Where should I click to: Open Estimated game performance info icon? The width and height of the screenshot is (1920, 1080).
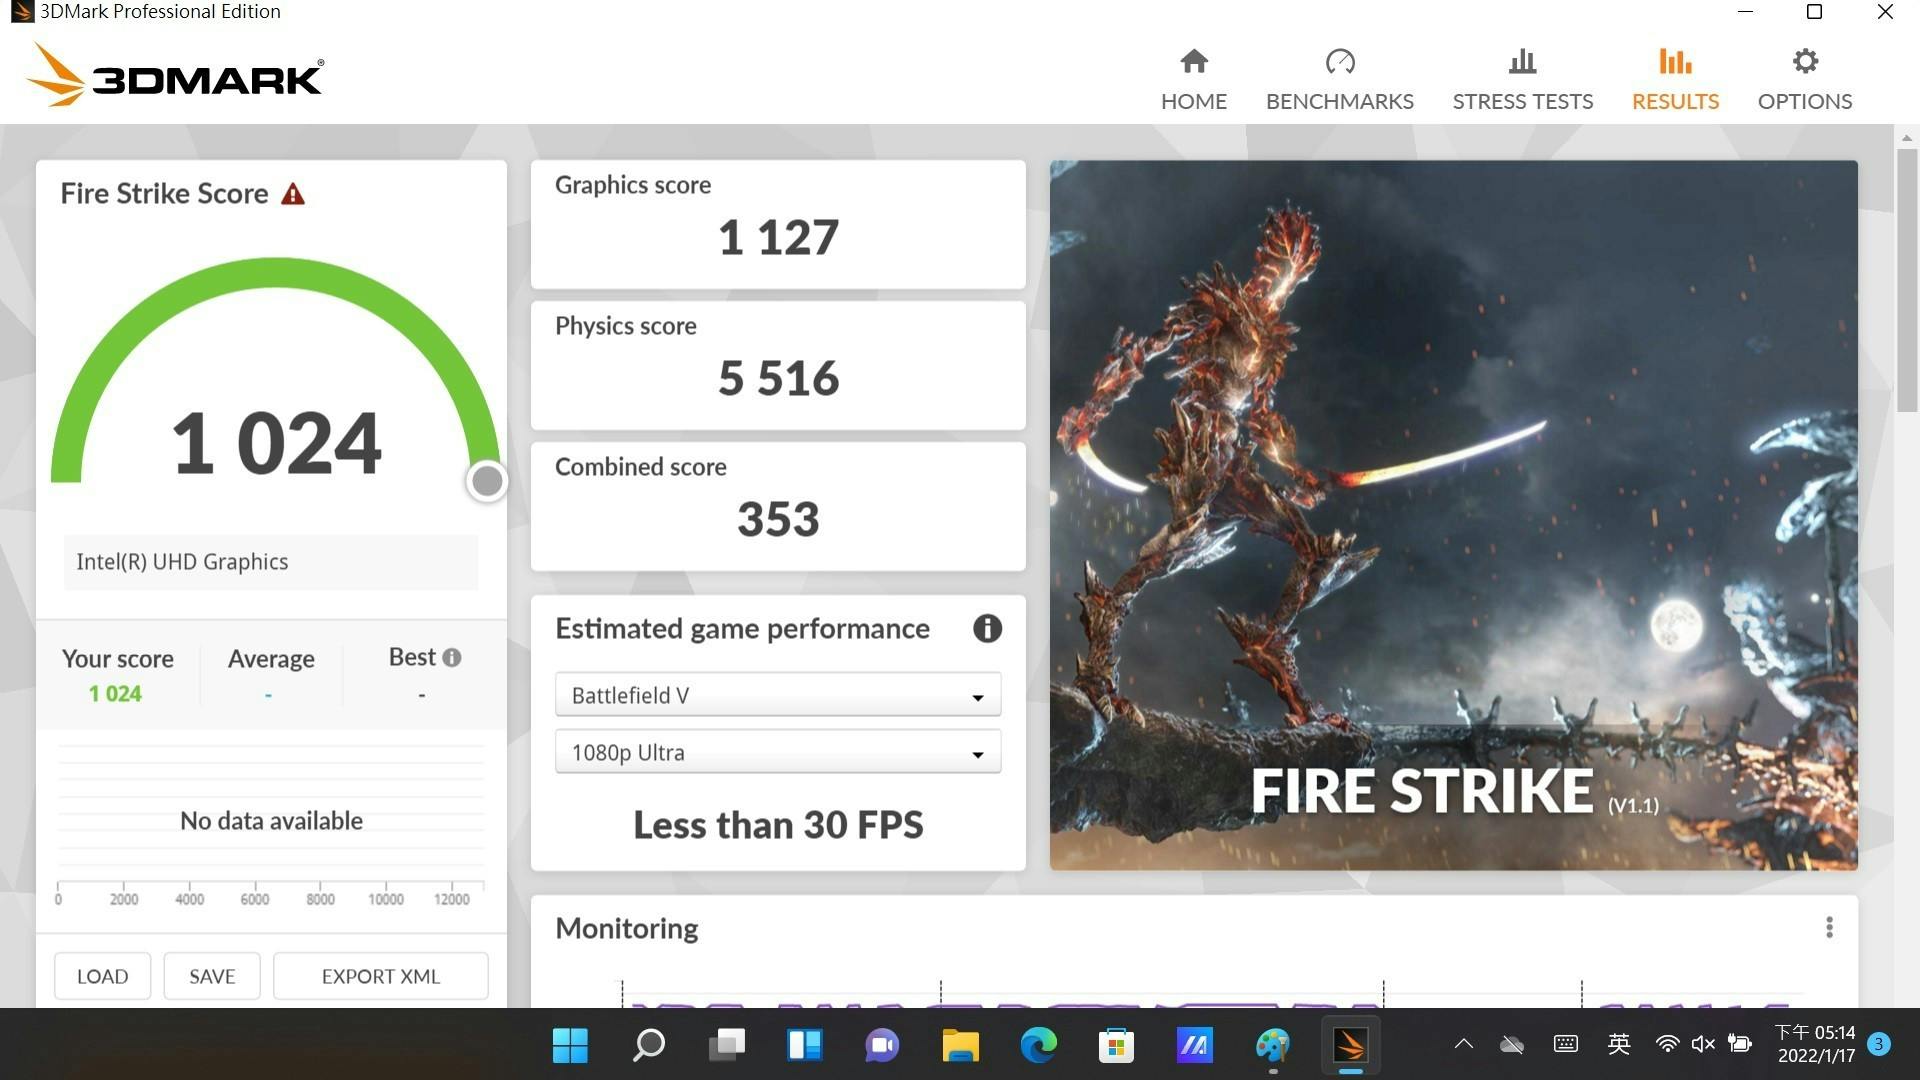pos(987,628)
